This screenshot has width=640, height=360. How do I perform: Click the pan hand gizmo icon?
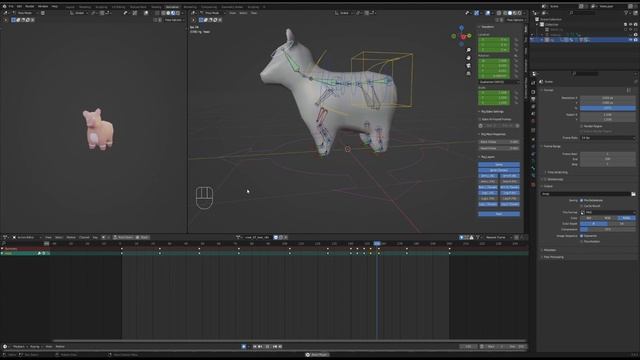[469, 58]
